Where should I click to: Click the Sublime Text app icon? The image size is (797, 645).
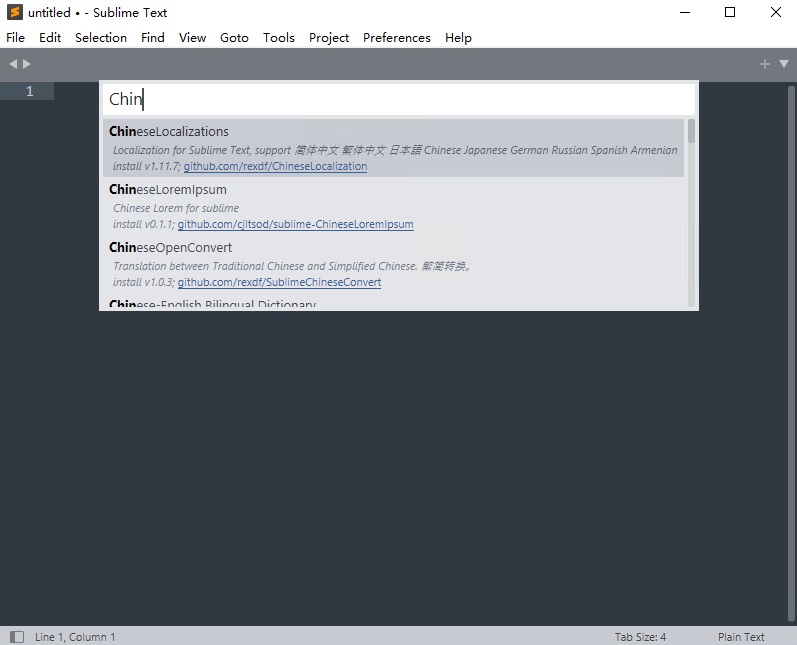click(x=15, y=12)
